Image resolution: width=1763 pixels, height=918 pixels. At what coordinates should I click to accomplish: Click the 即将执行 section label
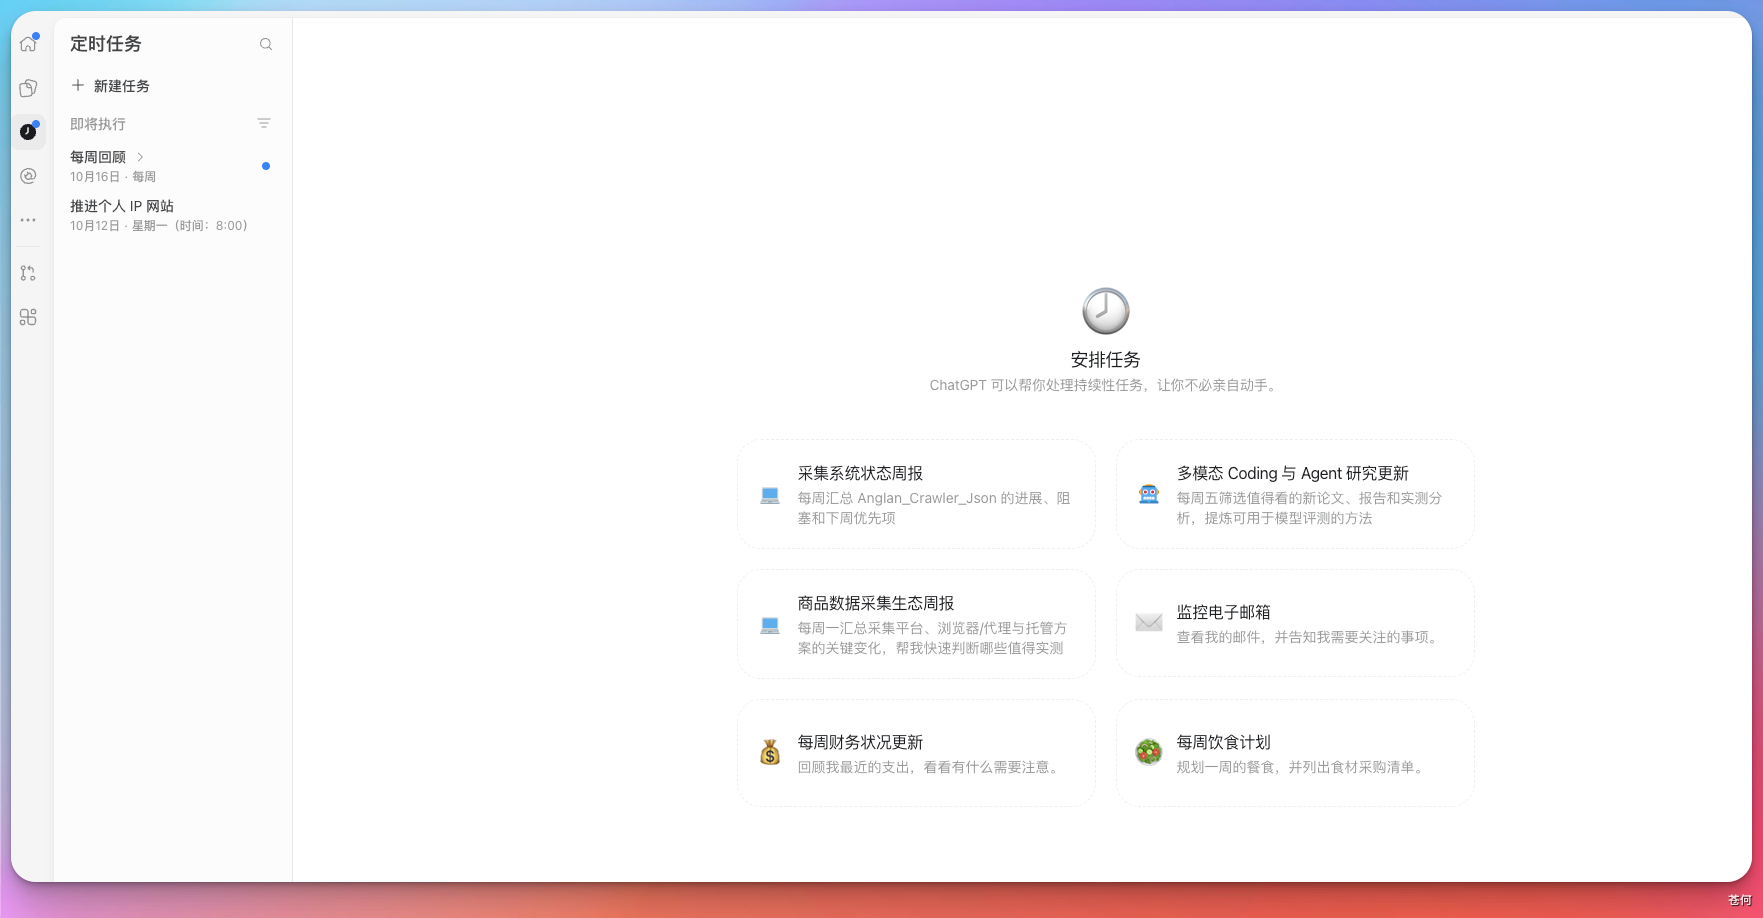click(98, 124)
